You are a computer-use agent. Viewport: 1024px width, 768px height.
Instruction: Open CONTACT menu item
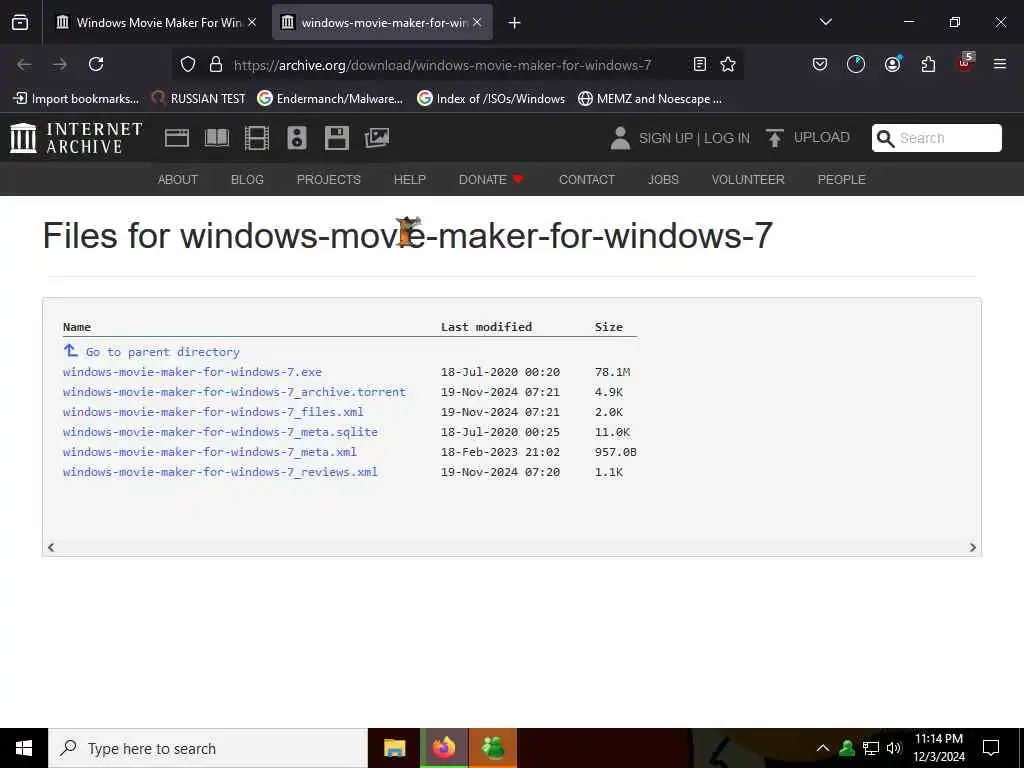tap(586, 180)
